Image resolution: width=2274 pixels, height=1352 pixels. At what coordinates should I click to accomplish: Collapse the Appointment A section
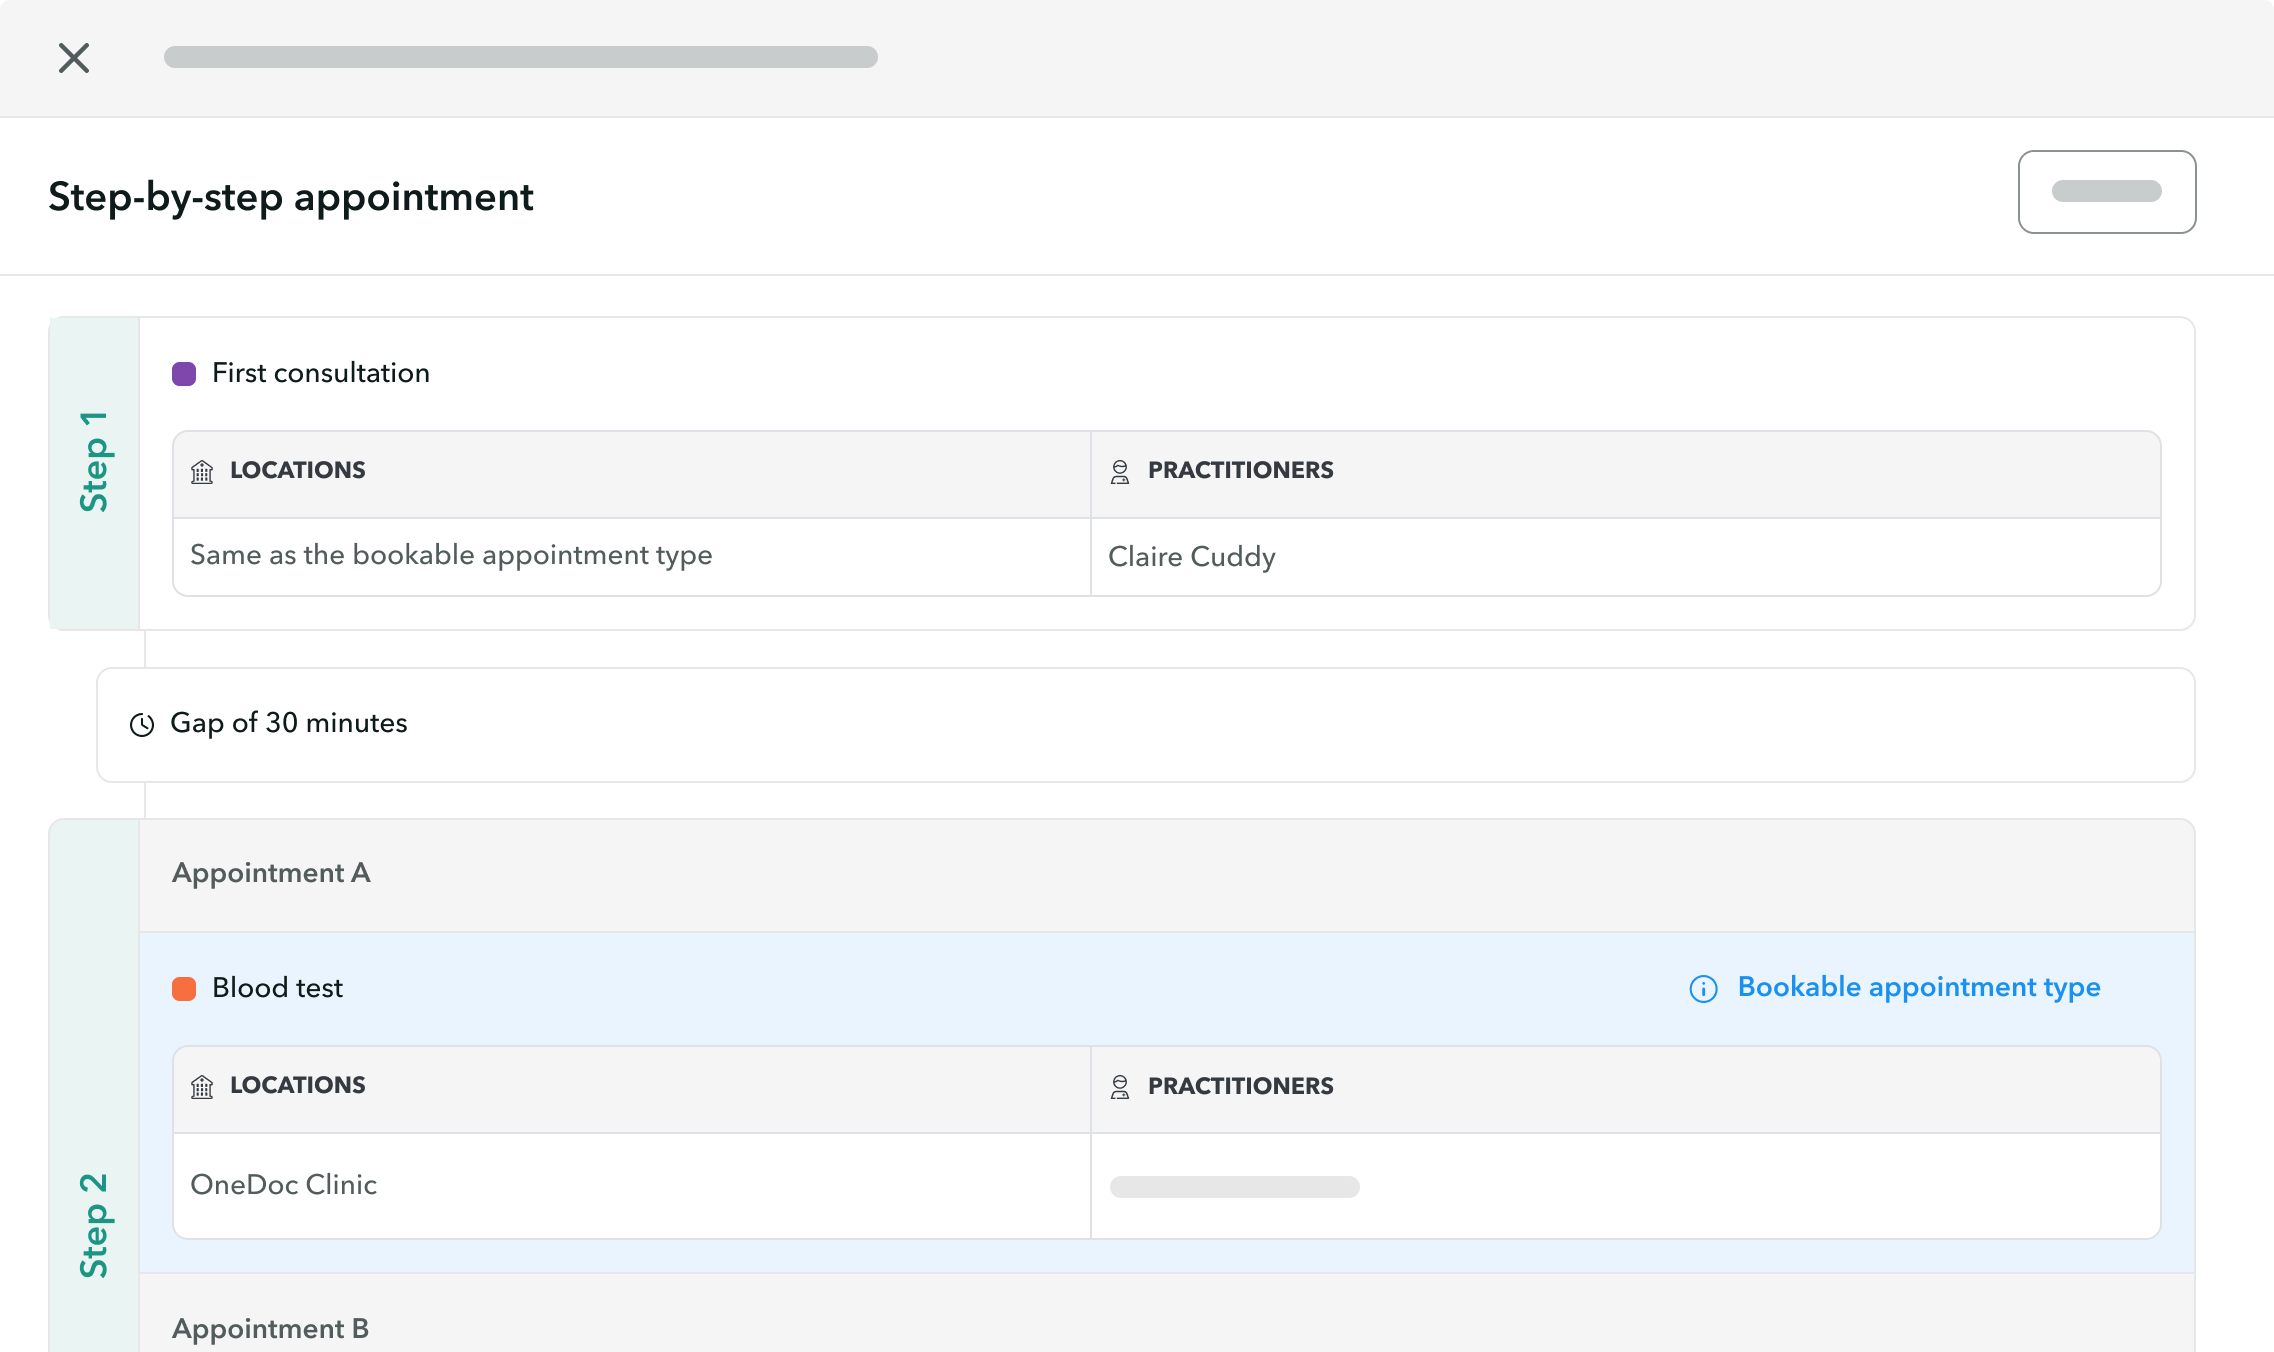[271, 873]
